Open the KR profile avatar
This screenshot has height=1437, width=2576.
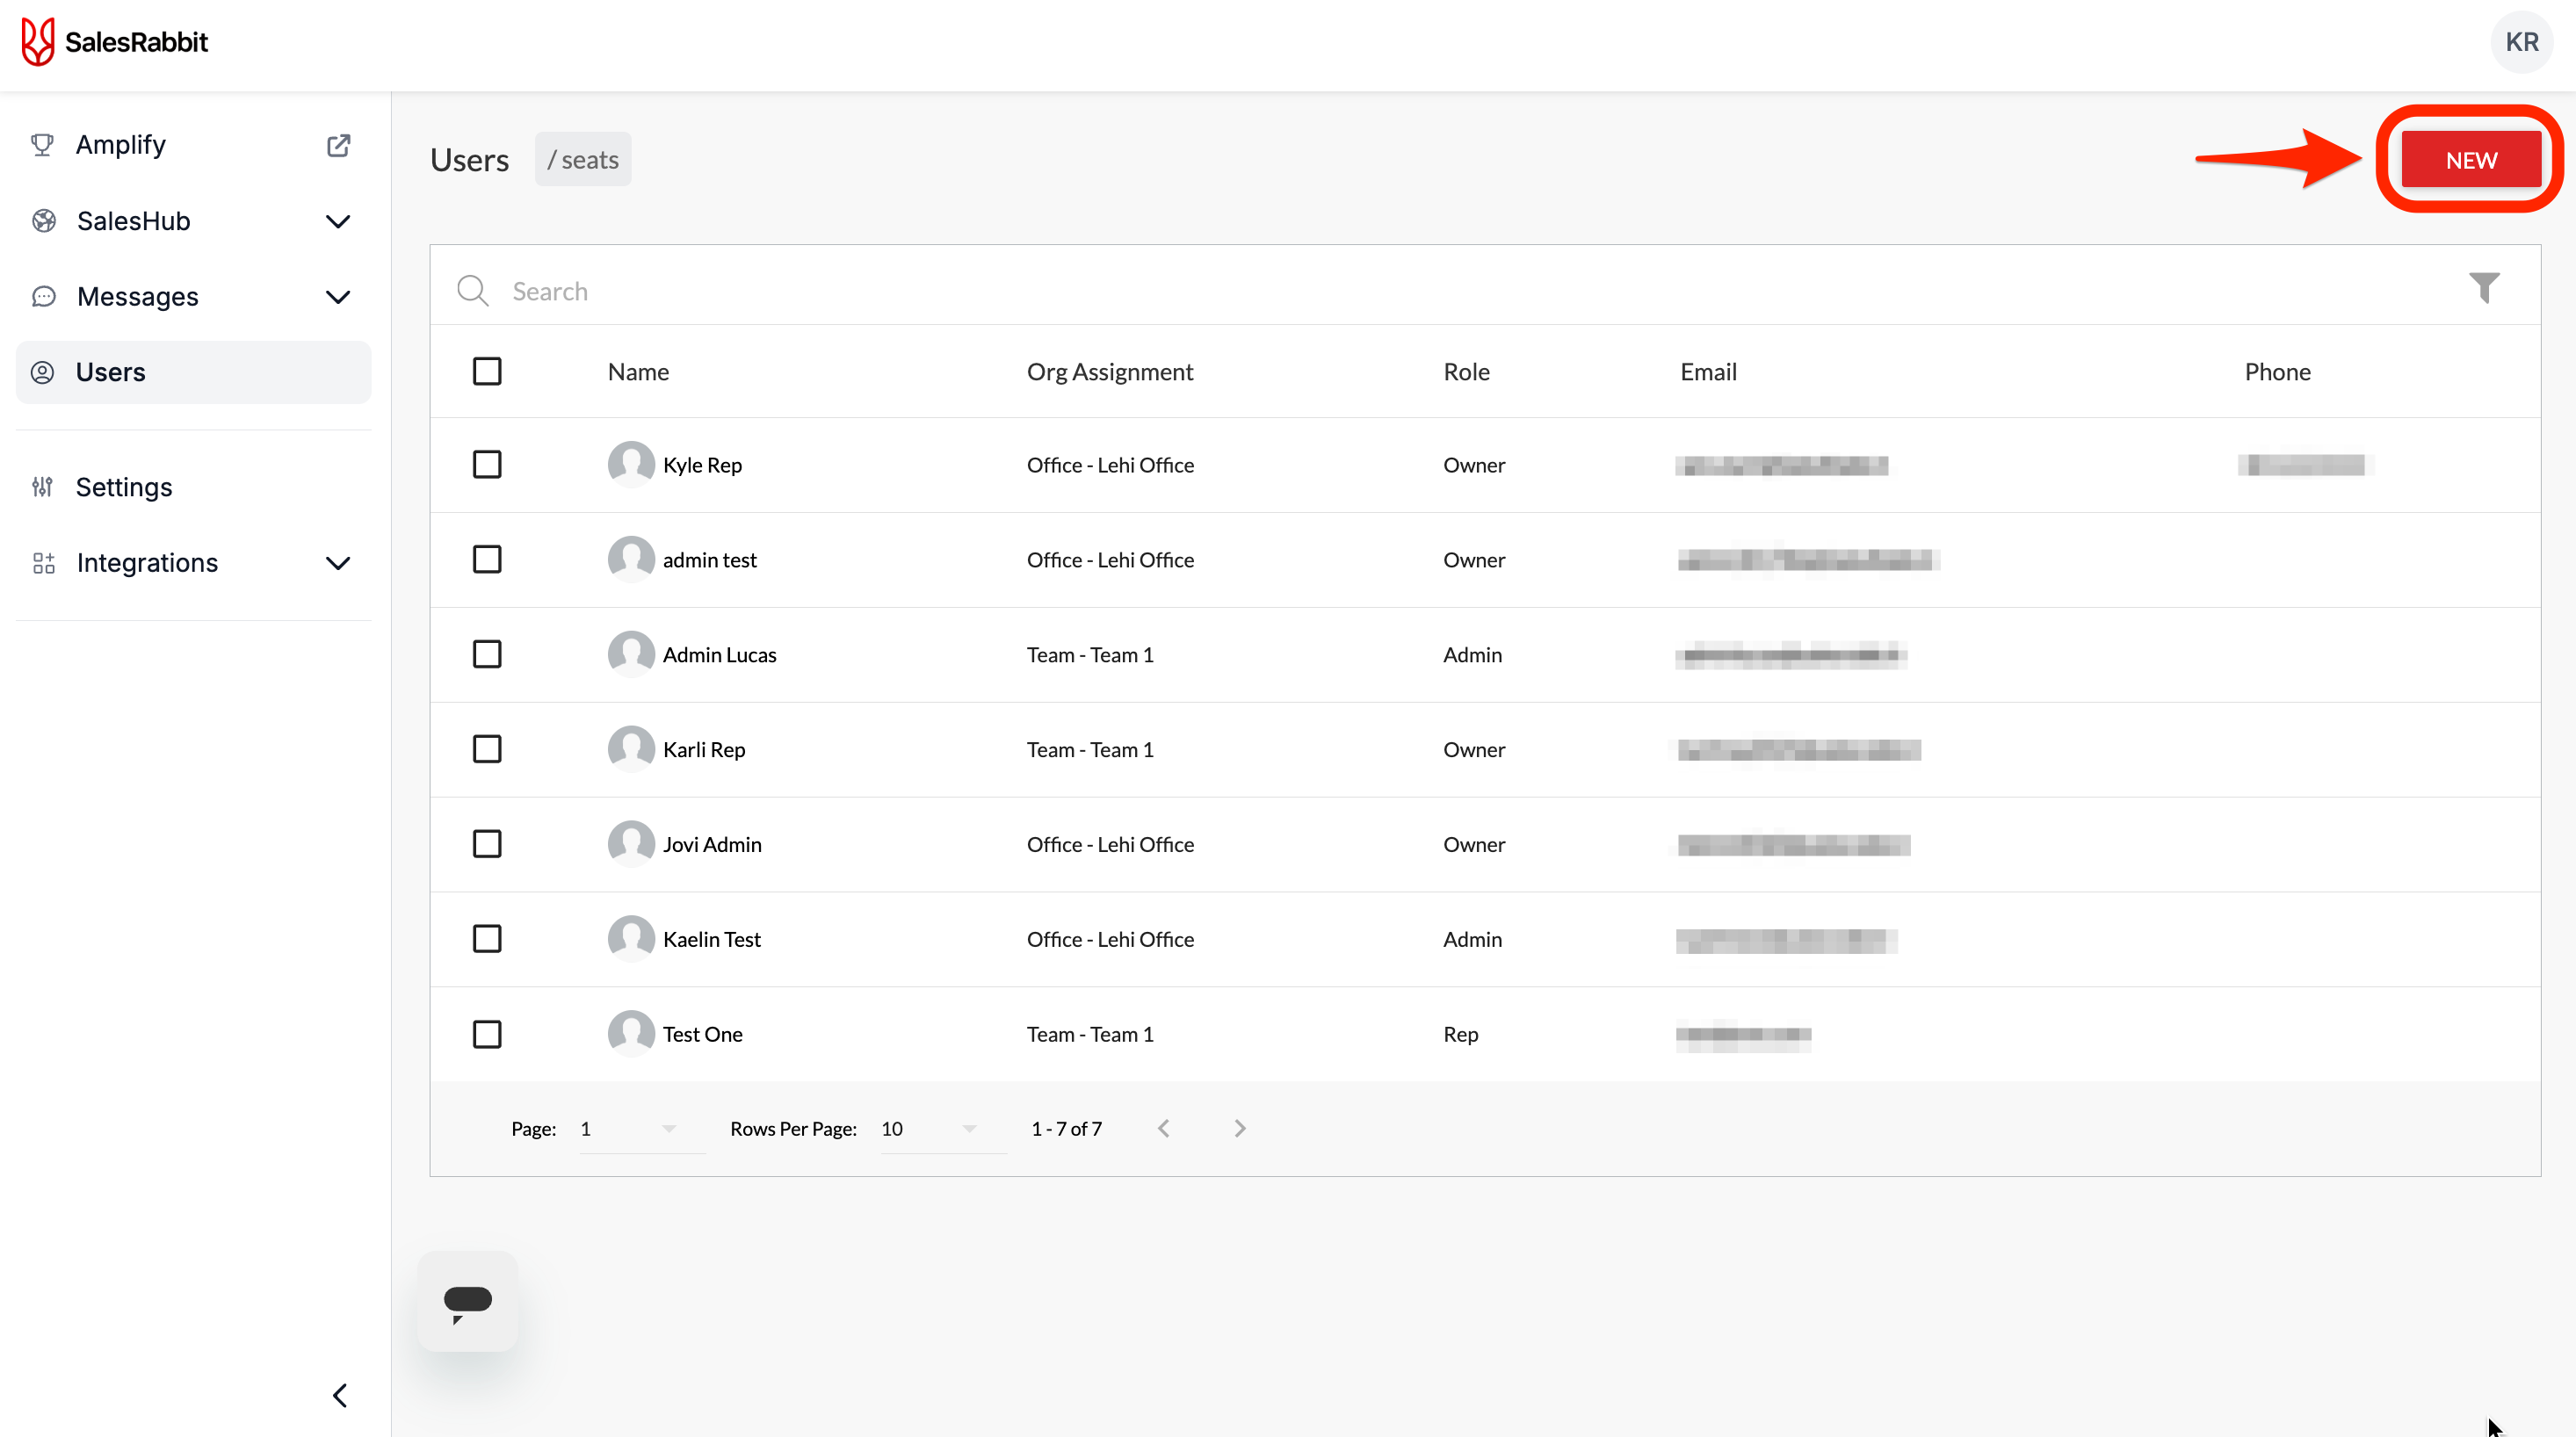[2521, 42]
